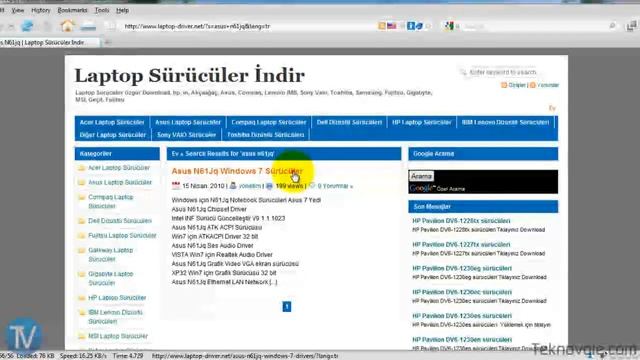Open HP Pavilion DV6-1230ec sürücüleri link
The image size is (640, 360).
tap(462, 292)
